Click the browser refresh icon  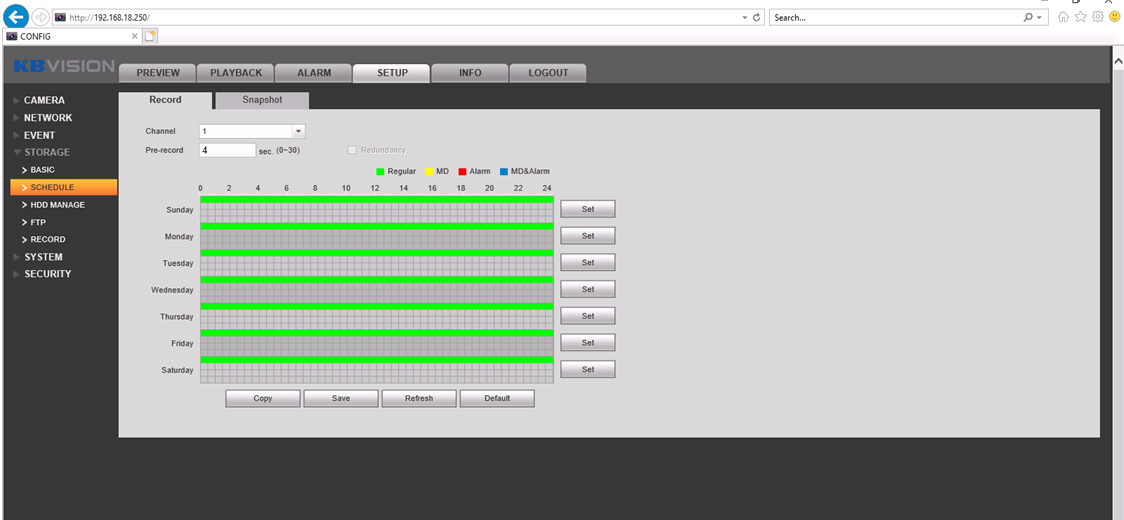757,18
